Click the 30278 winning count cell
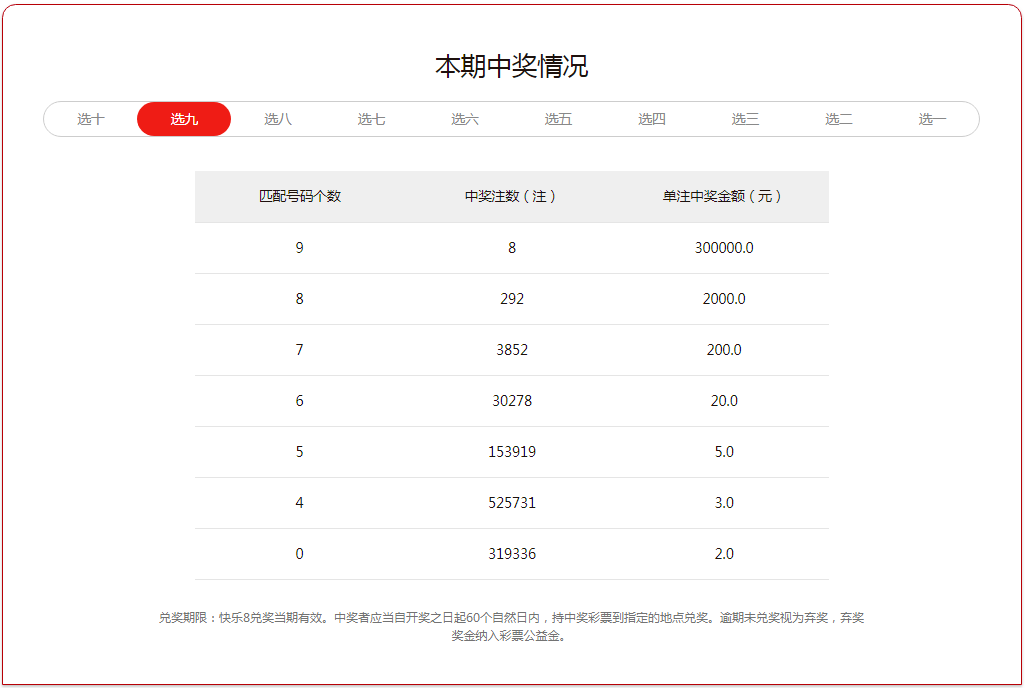Screen dimensions: 1025x688 [x=512, y=401]
